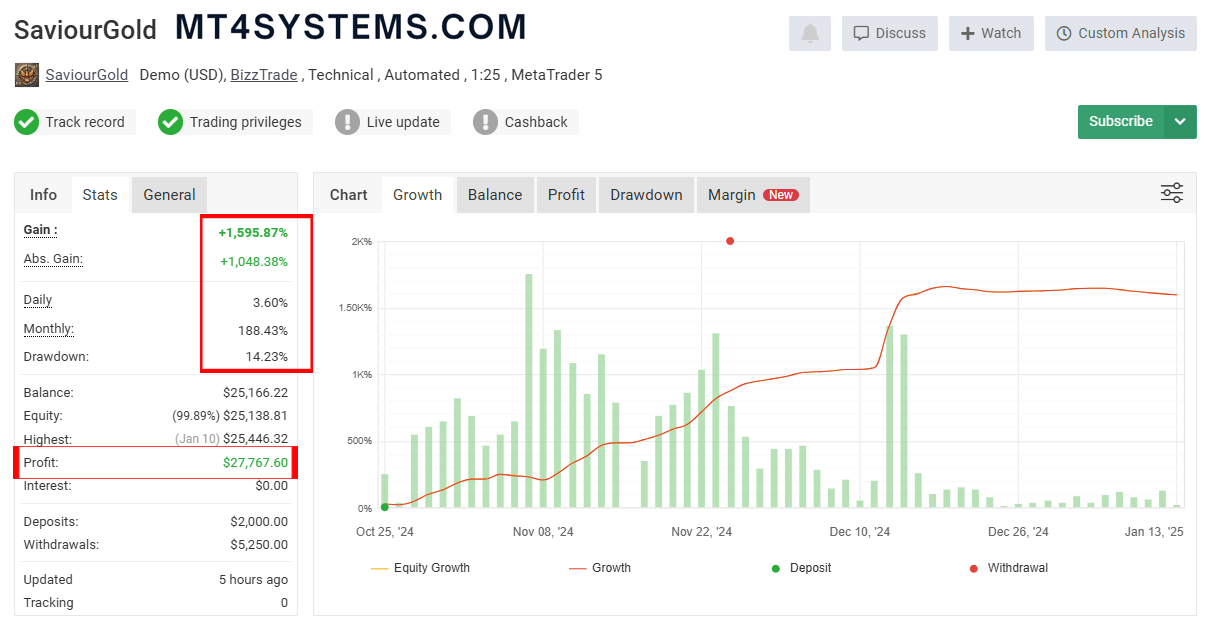Click the red withdrawal marker on chart
1207x629 pixels.
pyautogui.click(x=730, y=241)
